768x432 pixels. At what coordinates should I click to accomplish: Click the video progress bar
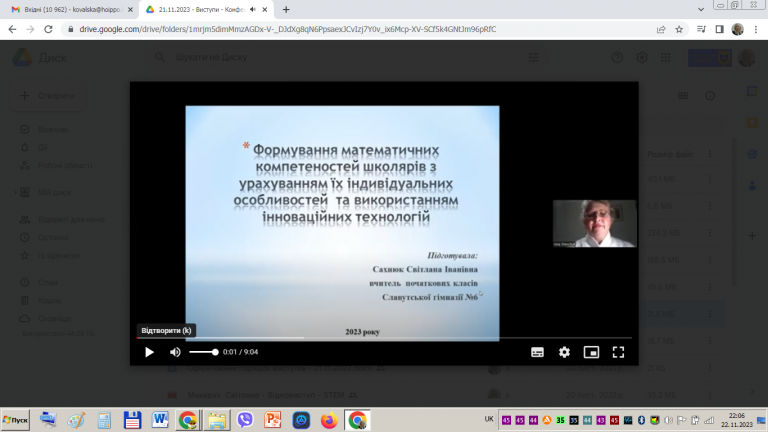click(384, 338)
